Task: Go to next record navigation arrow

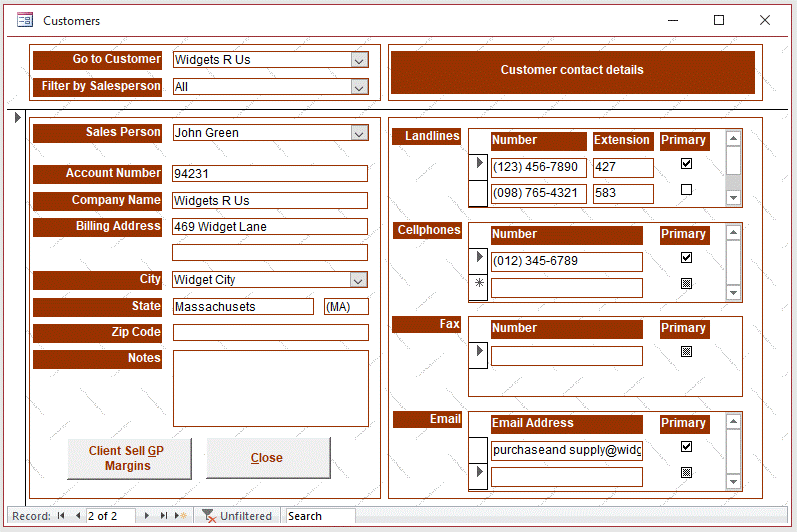Action: pyautogui.click(x=147, y=516)
